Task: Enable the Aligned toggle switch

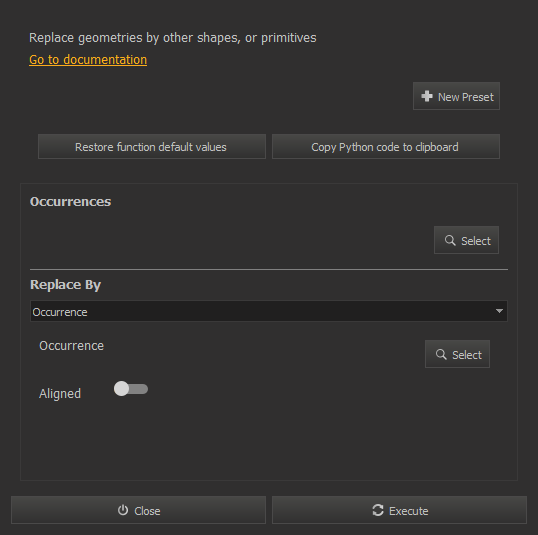Action: pos(131,389)
